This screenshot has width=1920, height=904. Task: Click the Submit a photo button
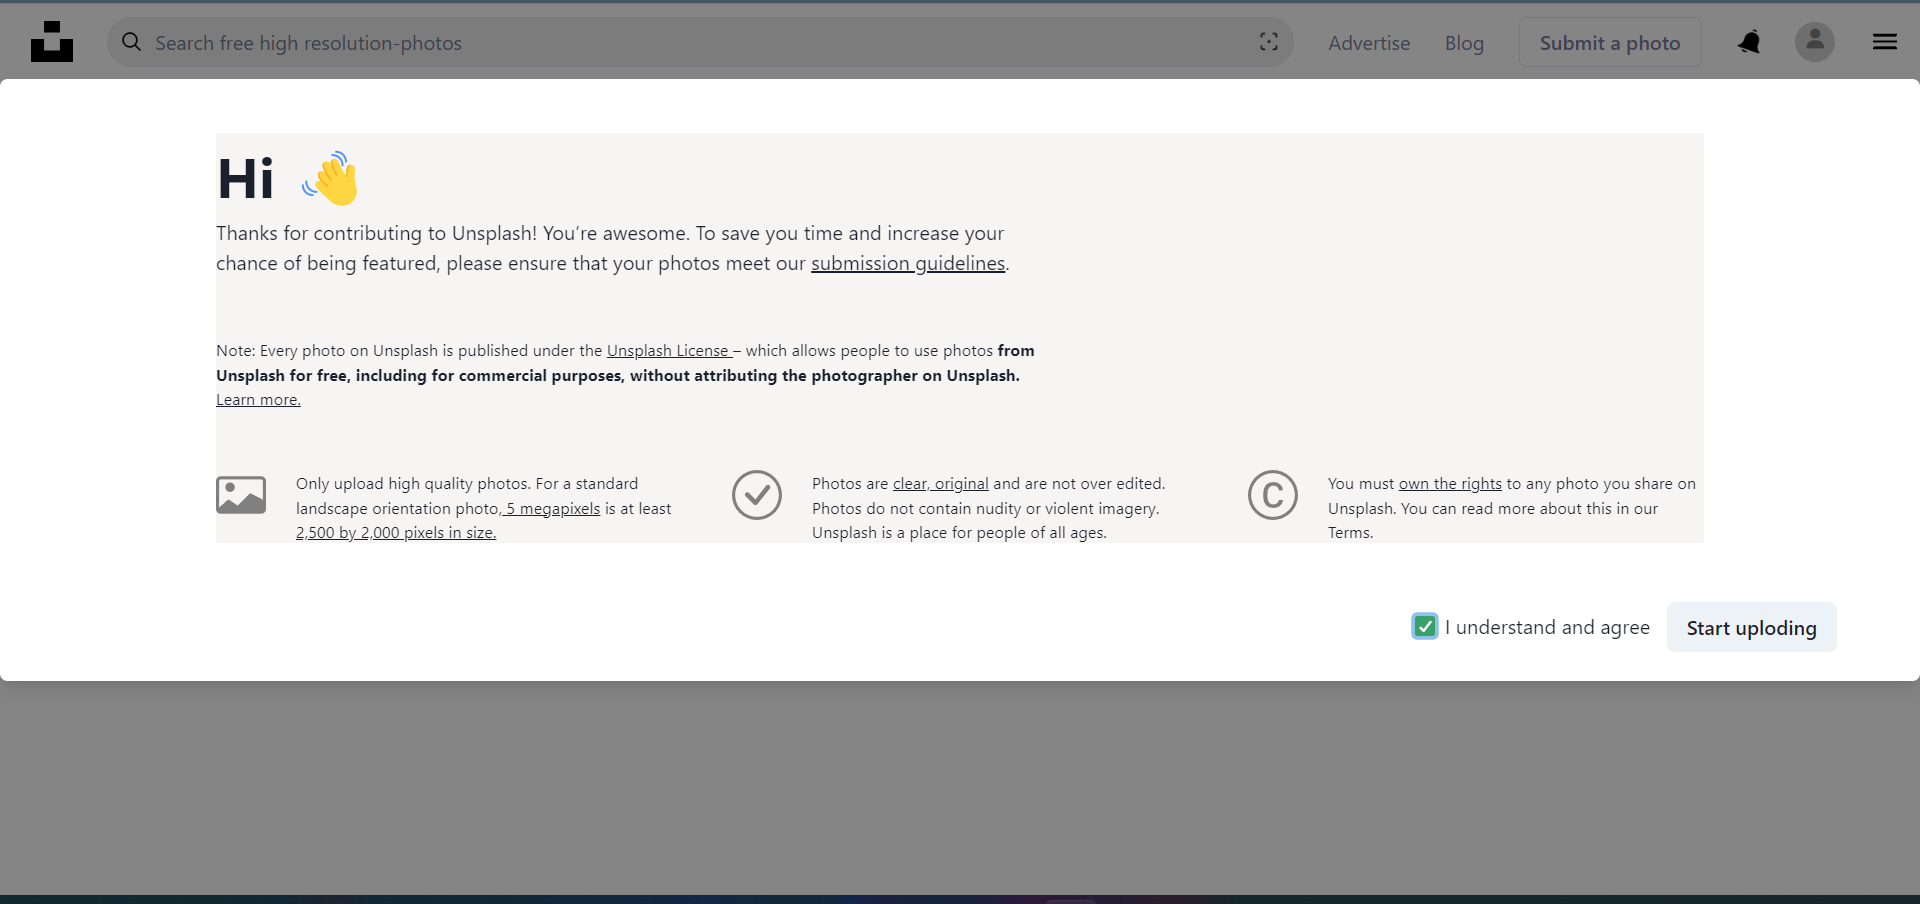(1610, 42)
